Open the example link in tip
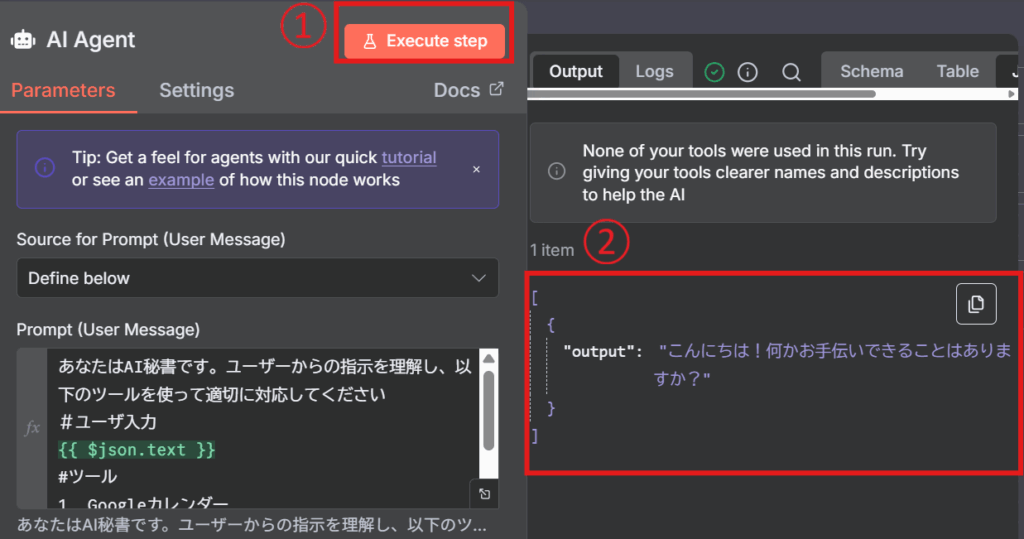The height and width of the screenshot is (539, 1024). coord(181,180)
